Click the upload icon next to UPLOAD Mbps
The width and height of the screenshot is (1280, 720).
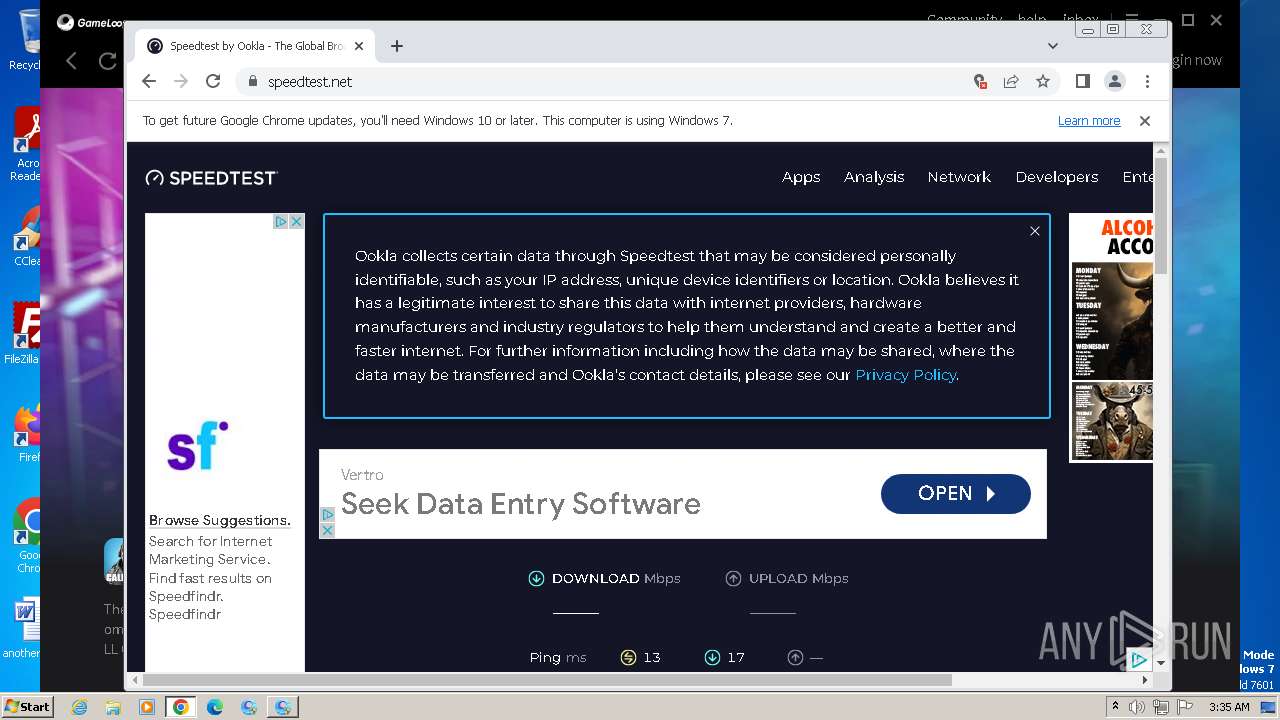(733, 578)
